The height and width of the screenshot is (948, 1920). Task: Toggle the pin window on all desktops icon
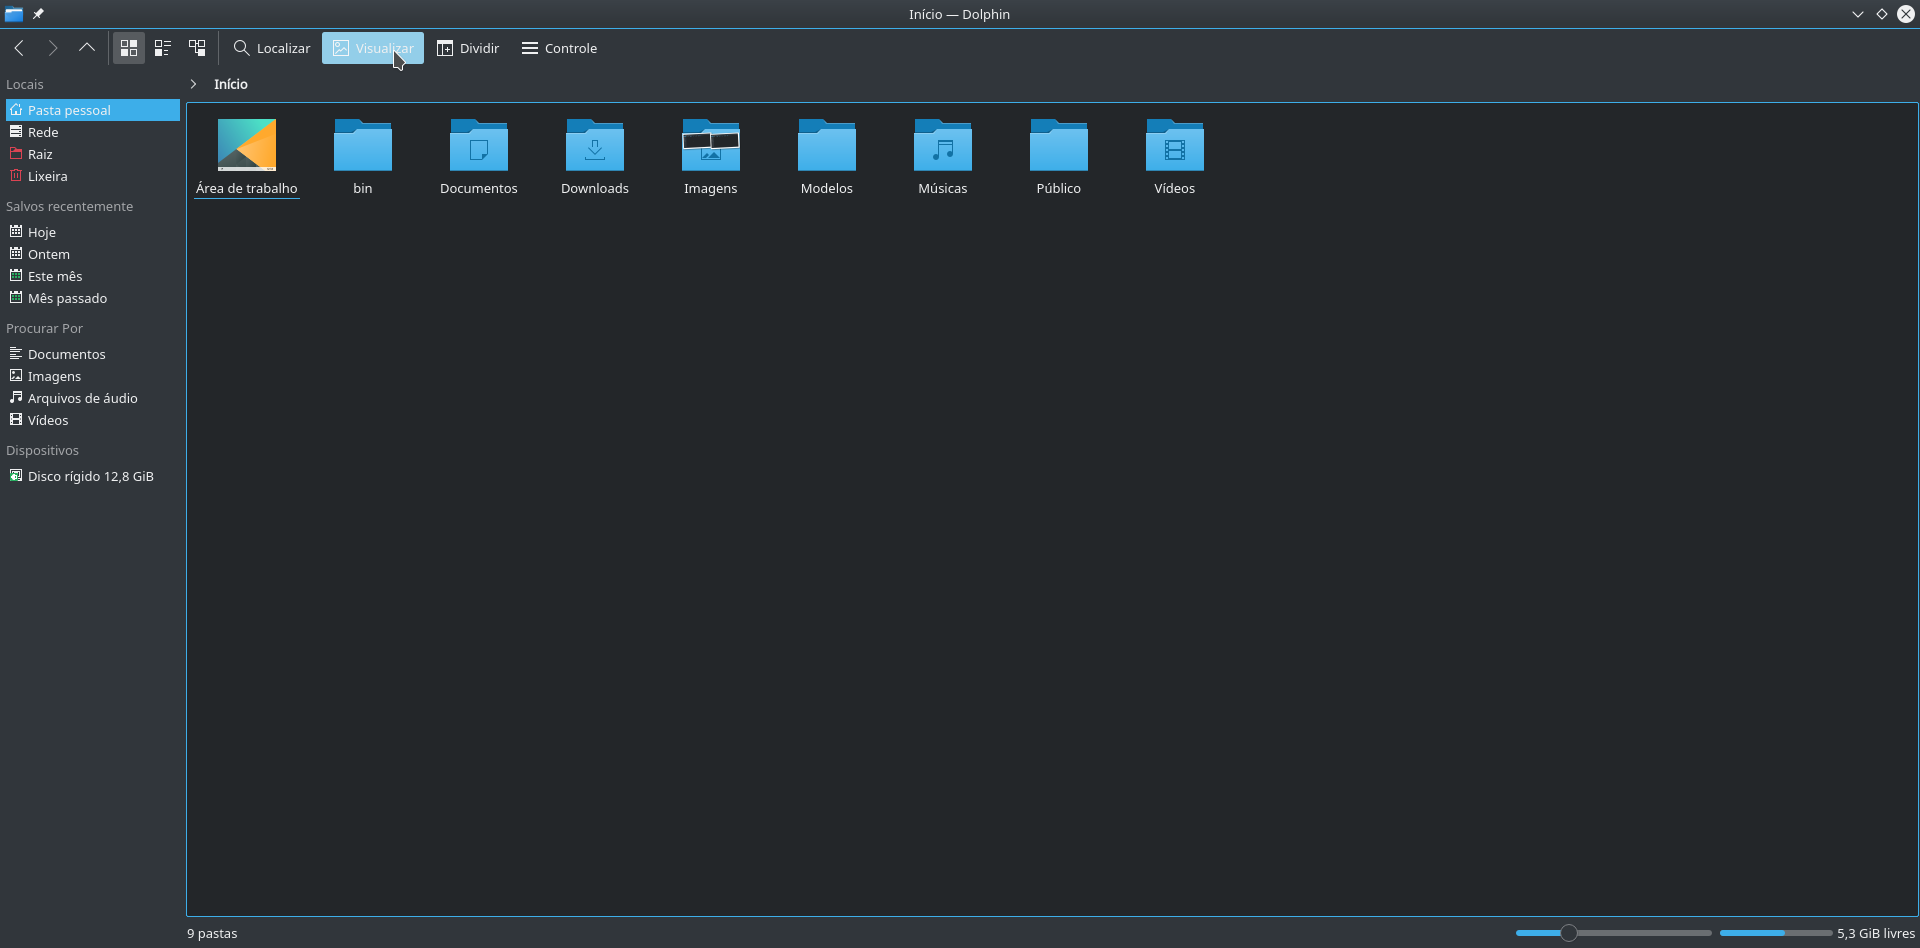pyautogui.click(x=38, y=14)
